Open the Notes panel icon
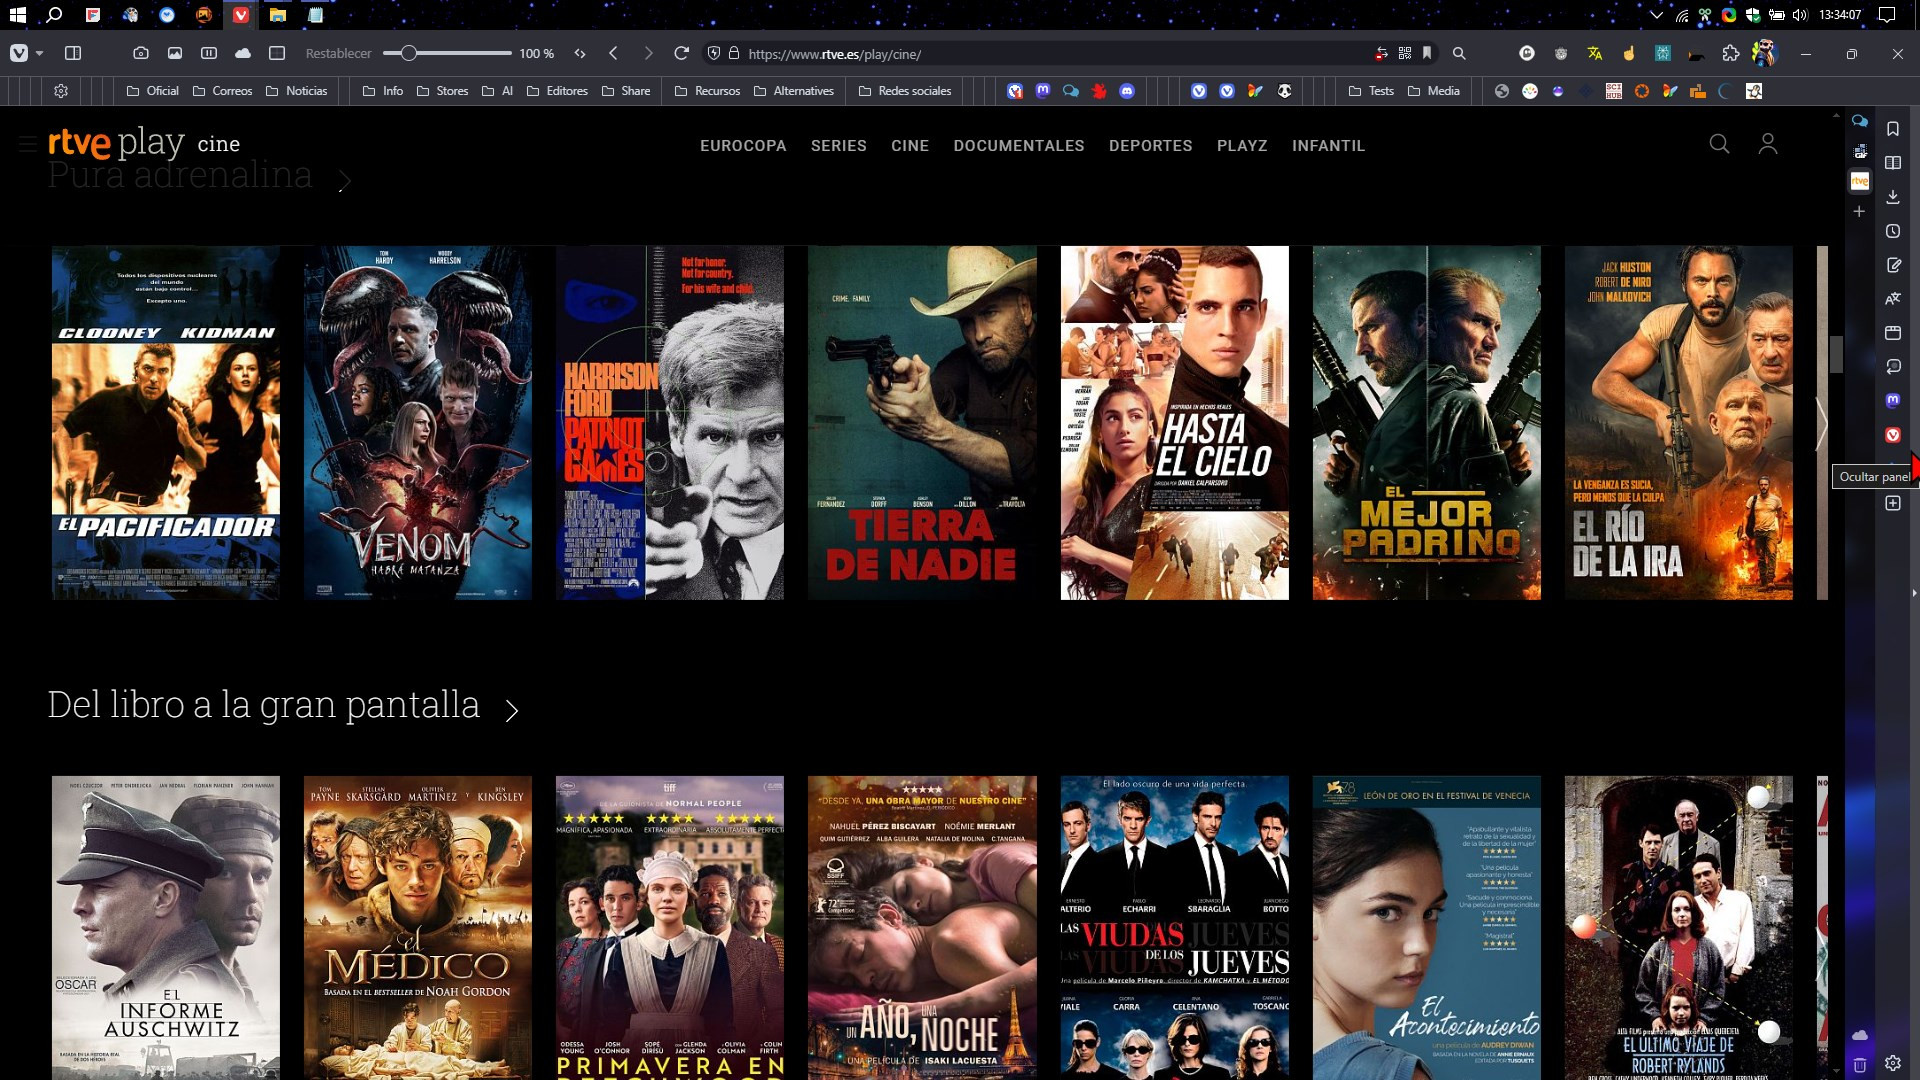This screenshot has height=1080, width=1920. 1893,265
